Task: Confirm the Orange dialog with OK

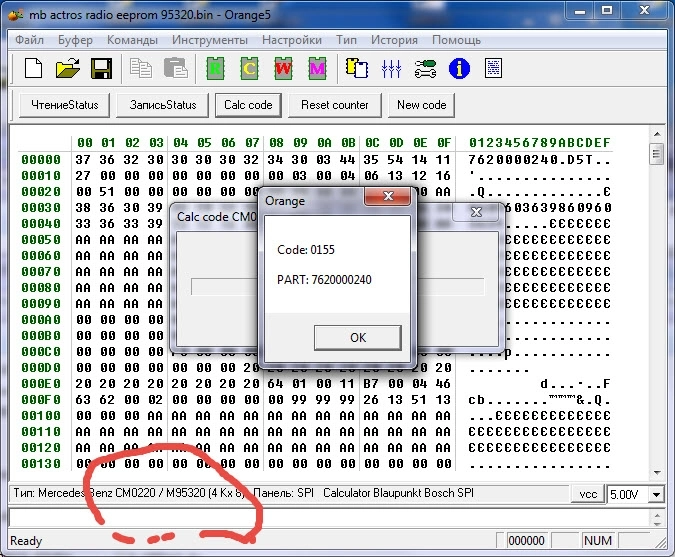Action: (358, 337)
